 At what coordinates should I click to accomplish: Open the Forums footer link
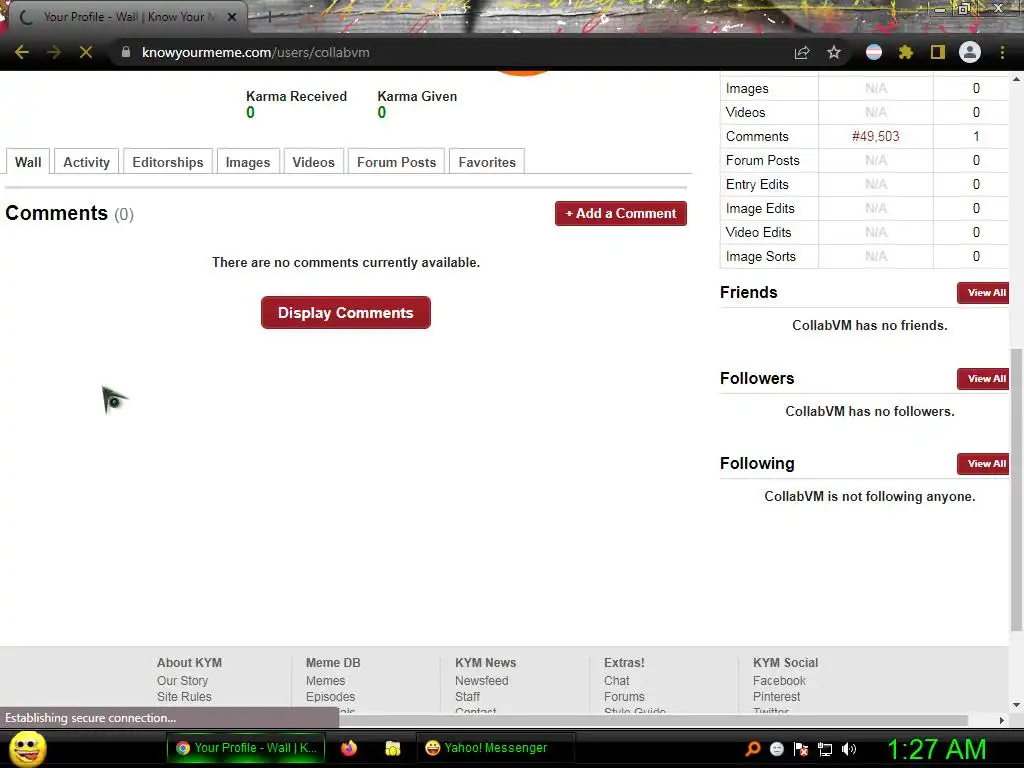[624, 697]
